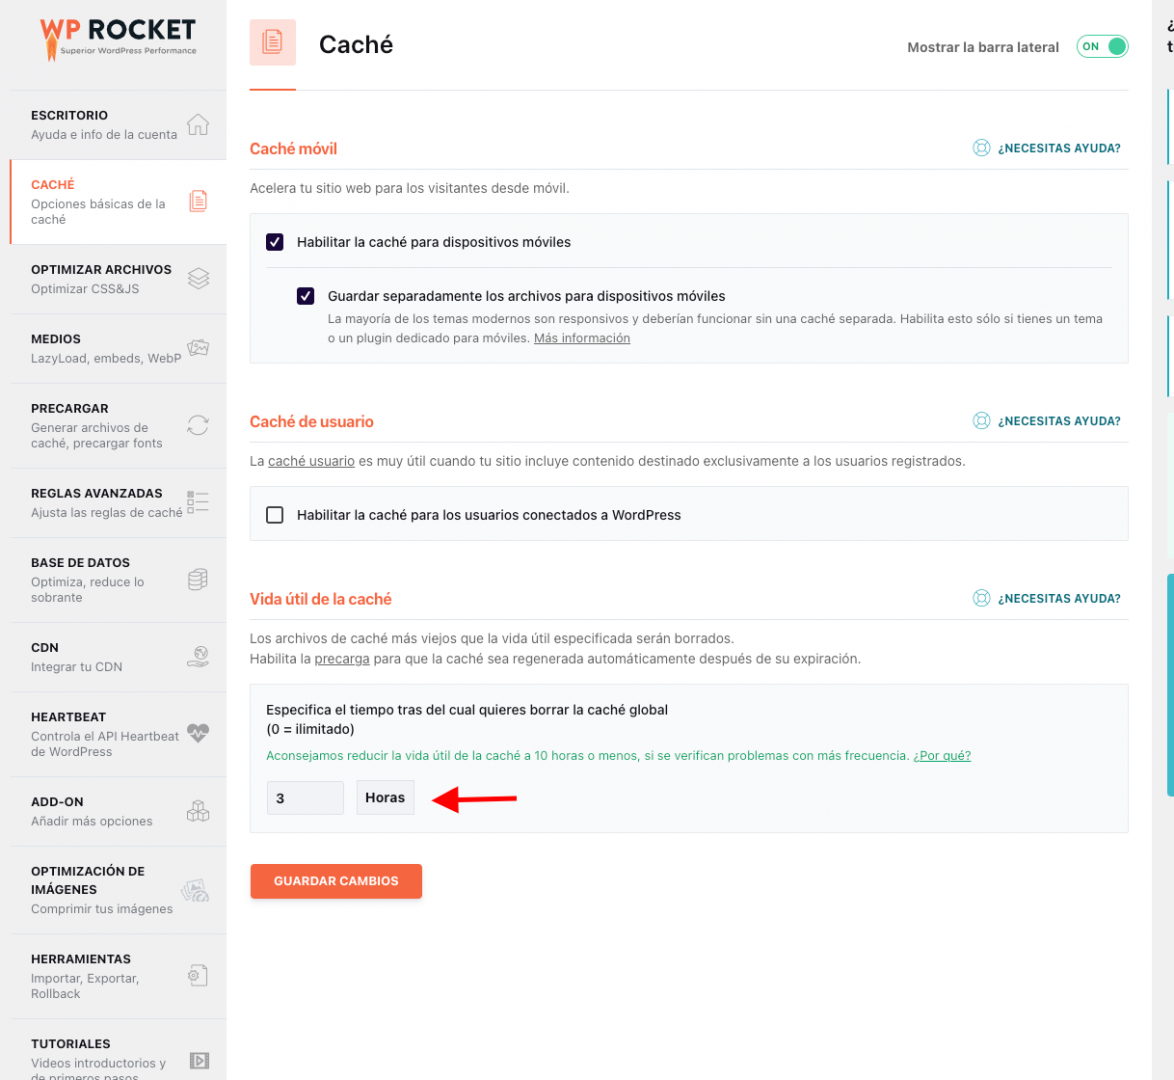Go to the Add-on section
This screenshot has width=1174, height=1080.
coord(118,811)
